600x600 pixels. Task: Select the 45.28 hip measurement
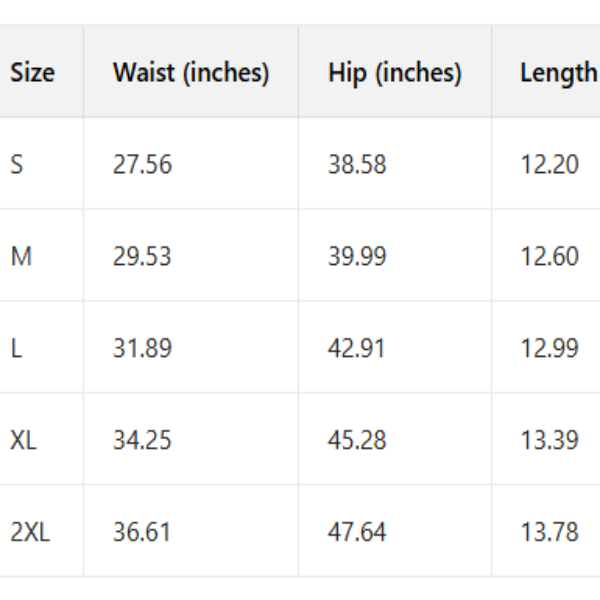pos(357,441)
